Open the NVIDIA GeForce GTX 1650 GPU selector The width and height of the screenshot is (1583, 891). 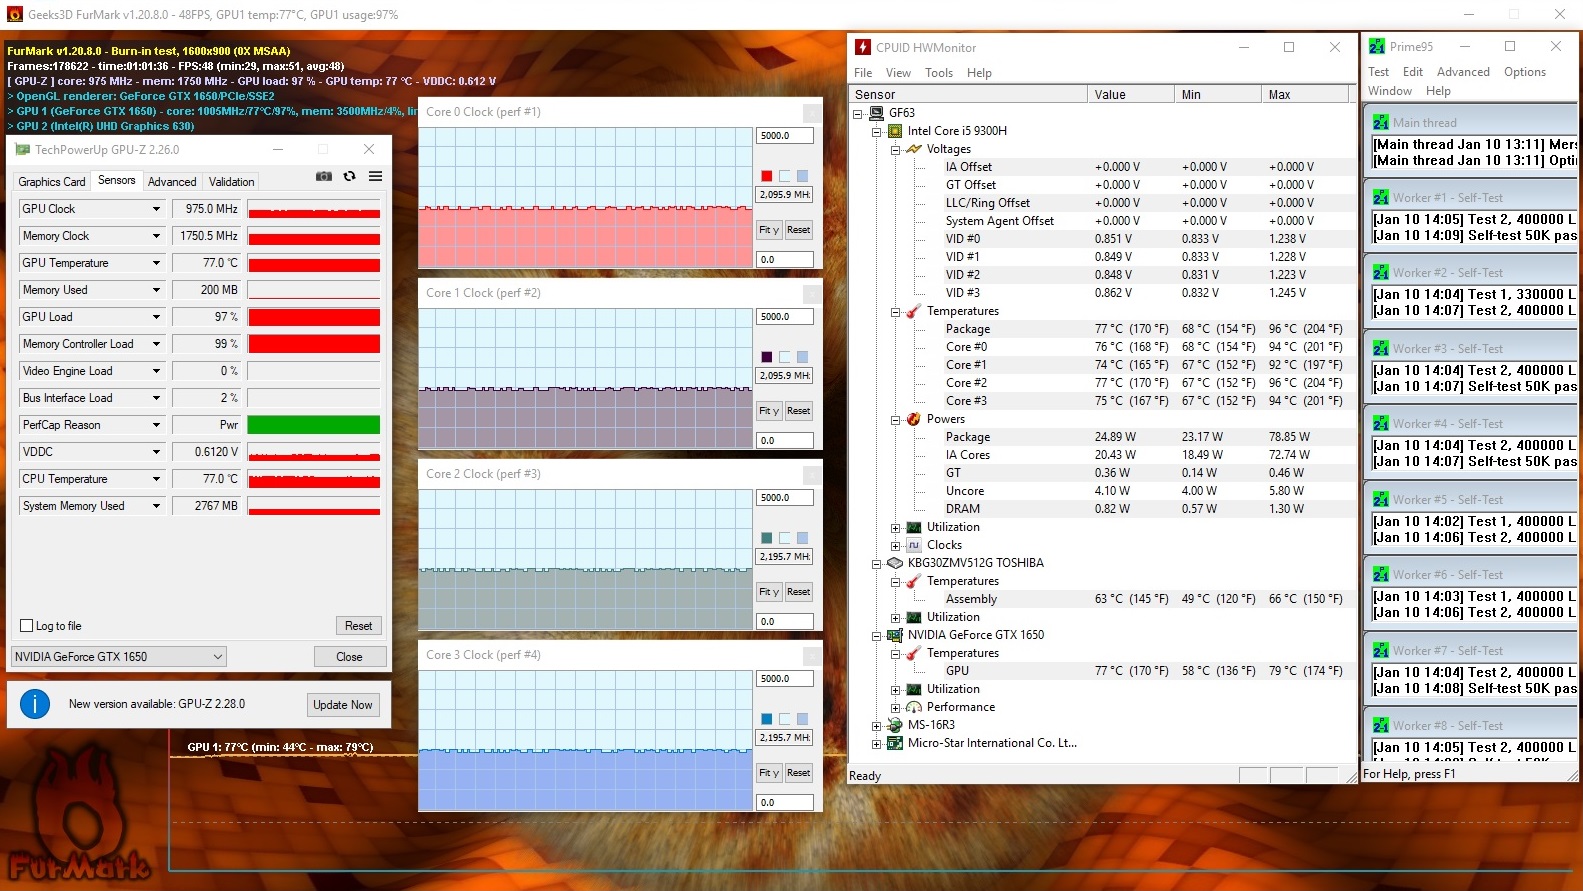119,657
